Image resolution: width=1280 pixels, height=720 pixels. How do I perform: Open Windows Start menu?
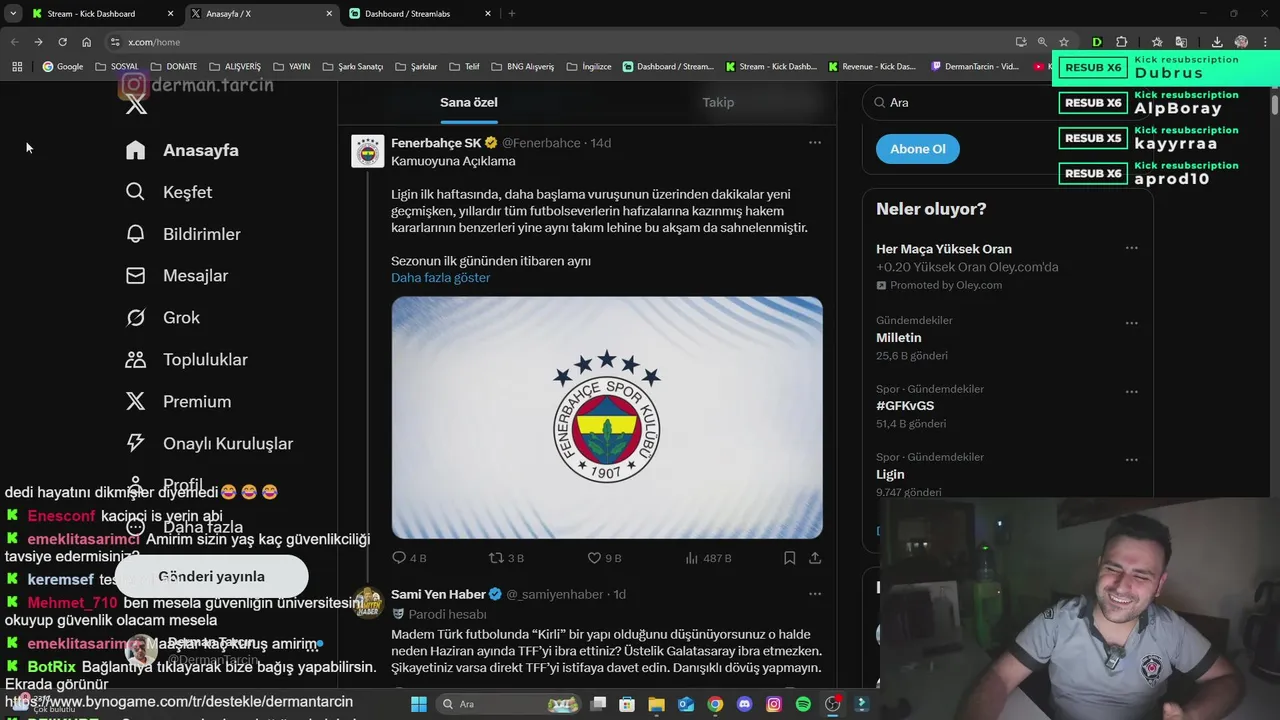point(419,704)
